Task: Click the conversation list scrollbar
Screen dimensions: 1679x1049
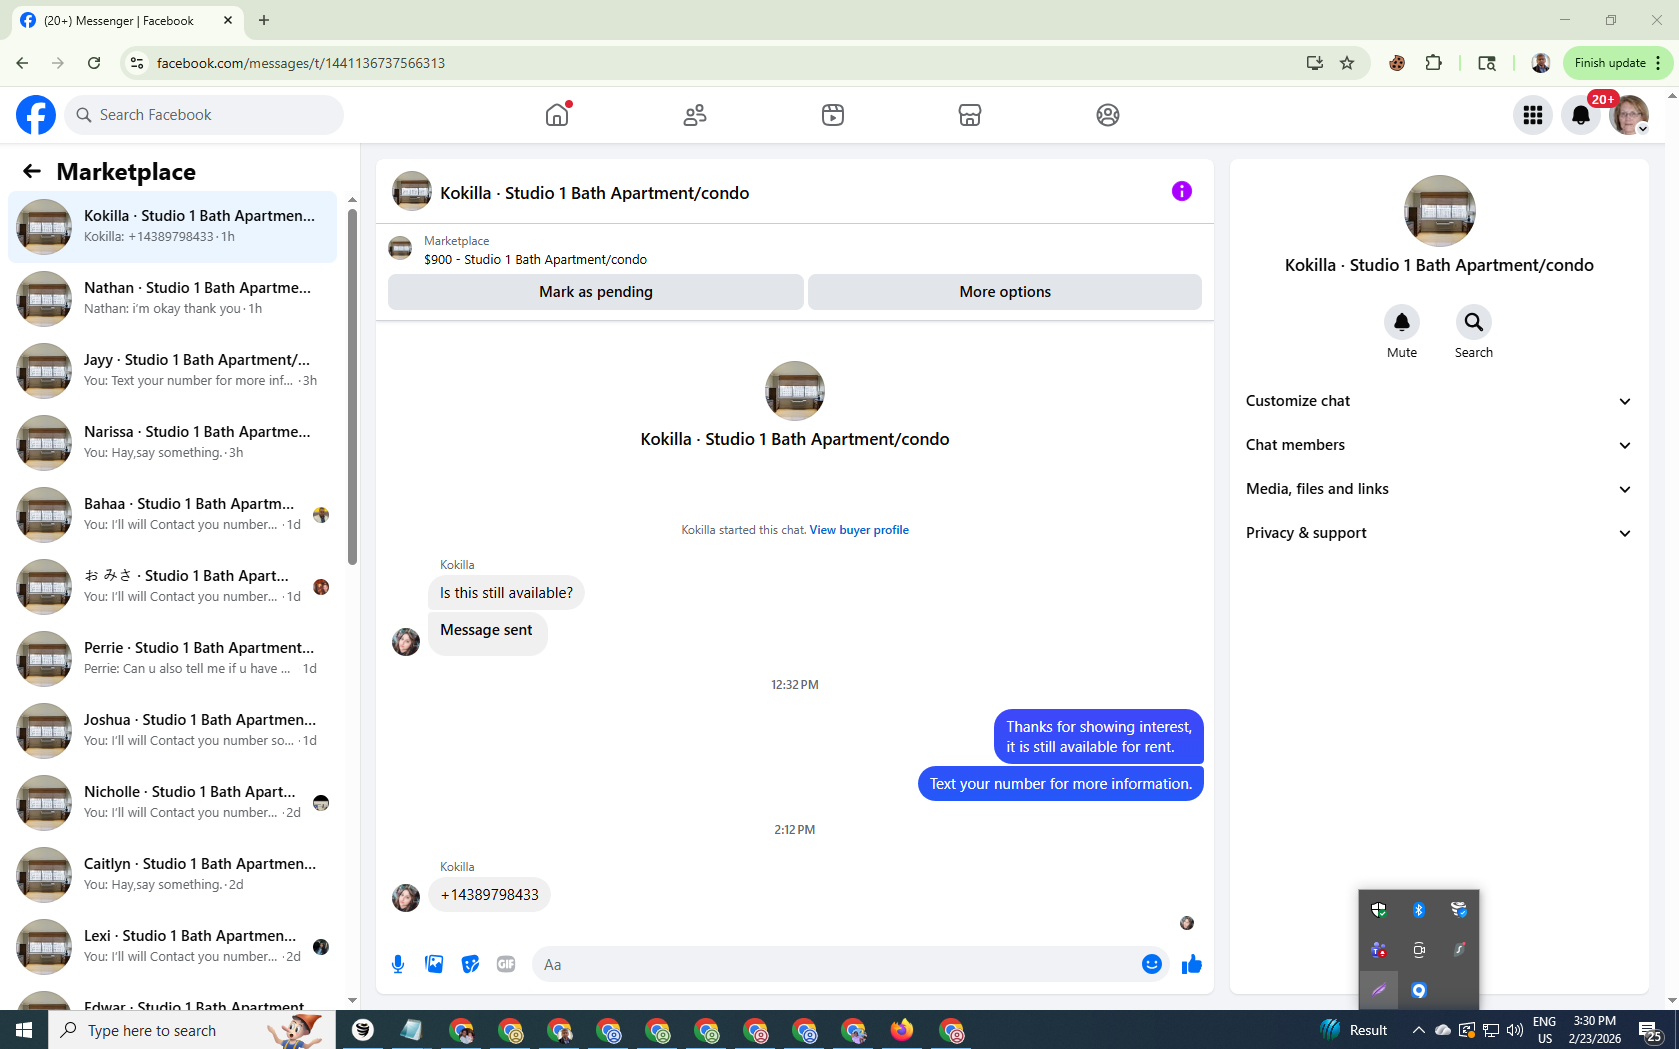Action: 352,385
